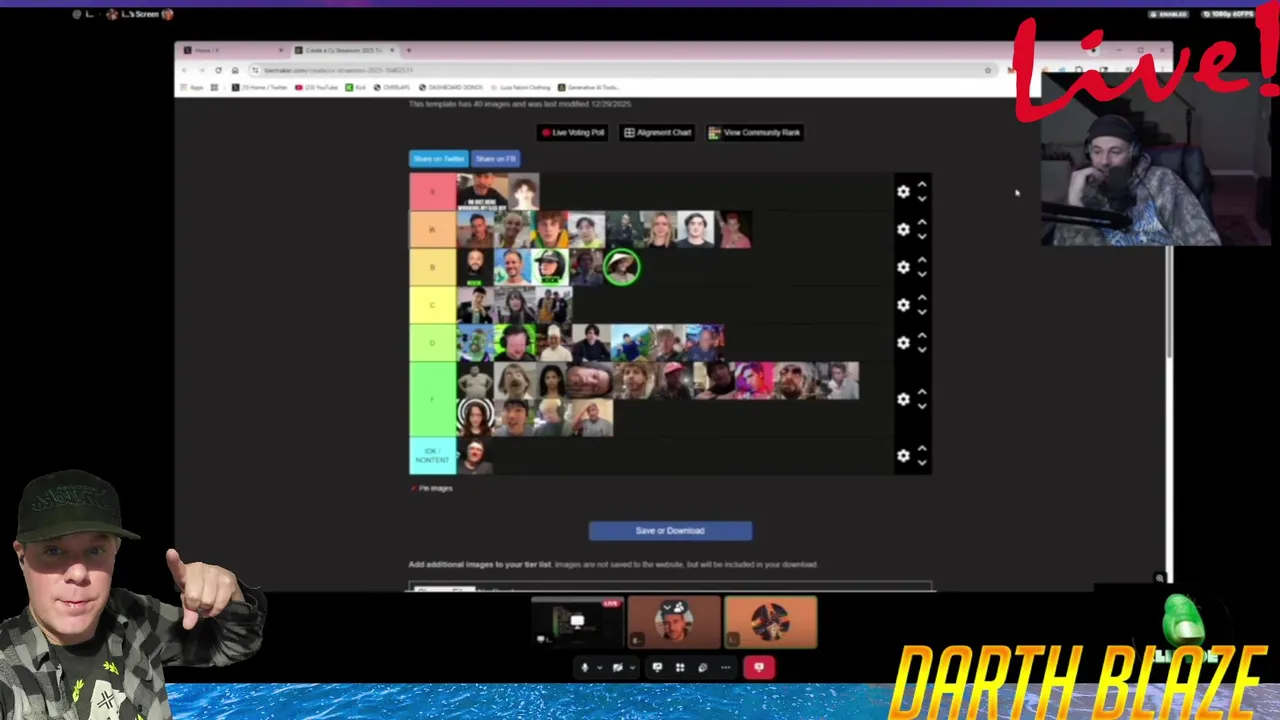Open the Luca Faloni Clothing bookmark
This screenshot has width=1280, height=720.
click(x=520, y=88)
